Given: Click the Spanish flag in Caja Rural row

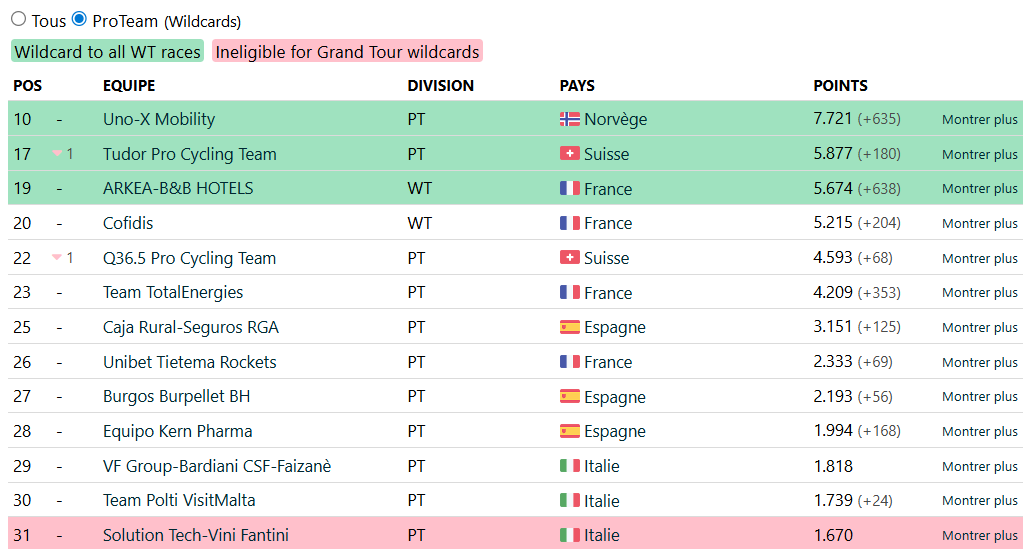Looking at the screenshot, I should click(570, 327).
